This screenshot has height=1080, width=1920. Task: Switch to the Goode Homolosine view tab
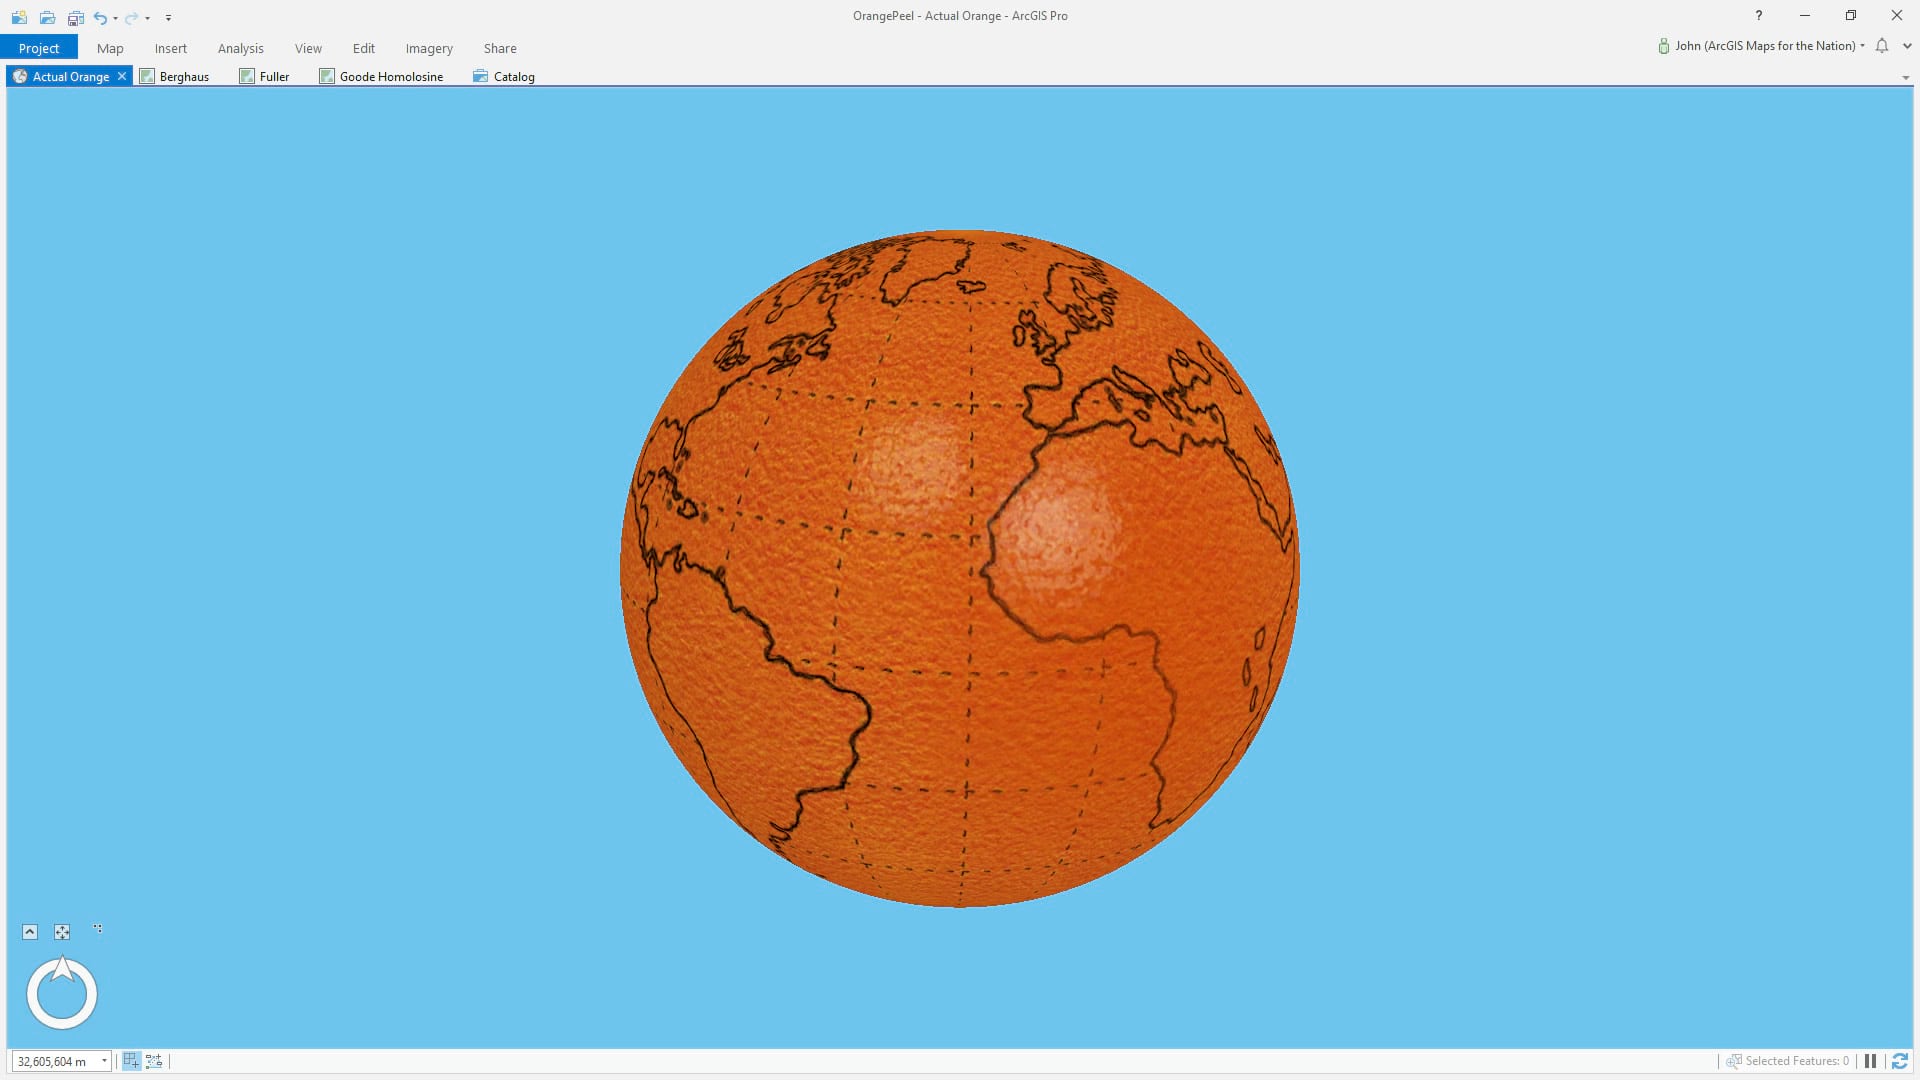point(390,76)
